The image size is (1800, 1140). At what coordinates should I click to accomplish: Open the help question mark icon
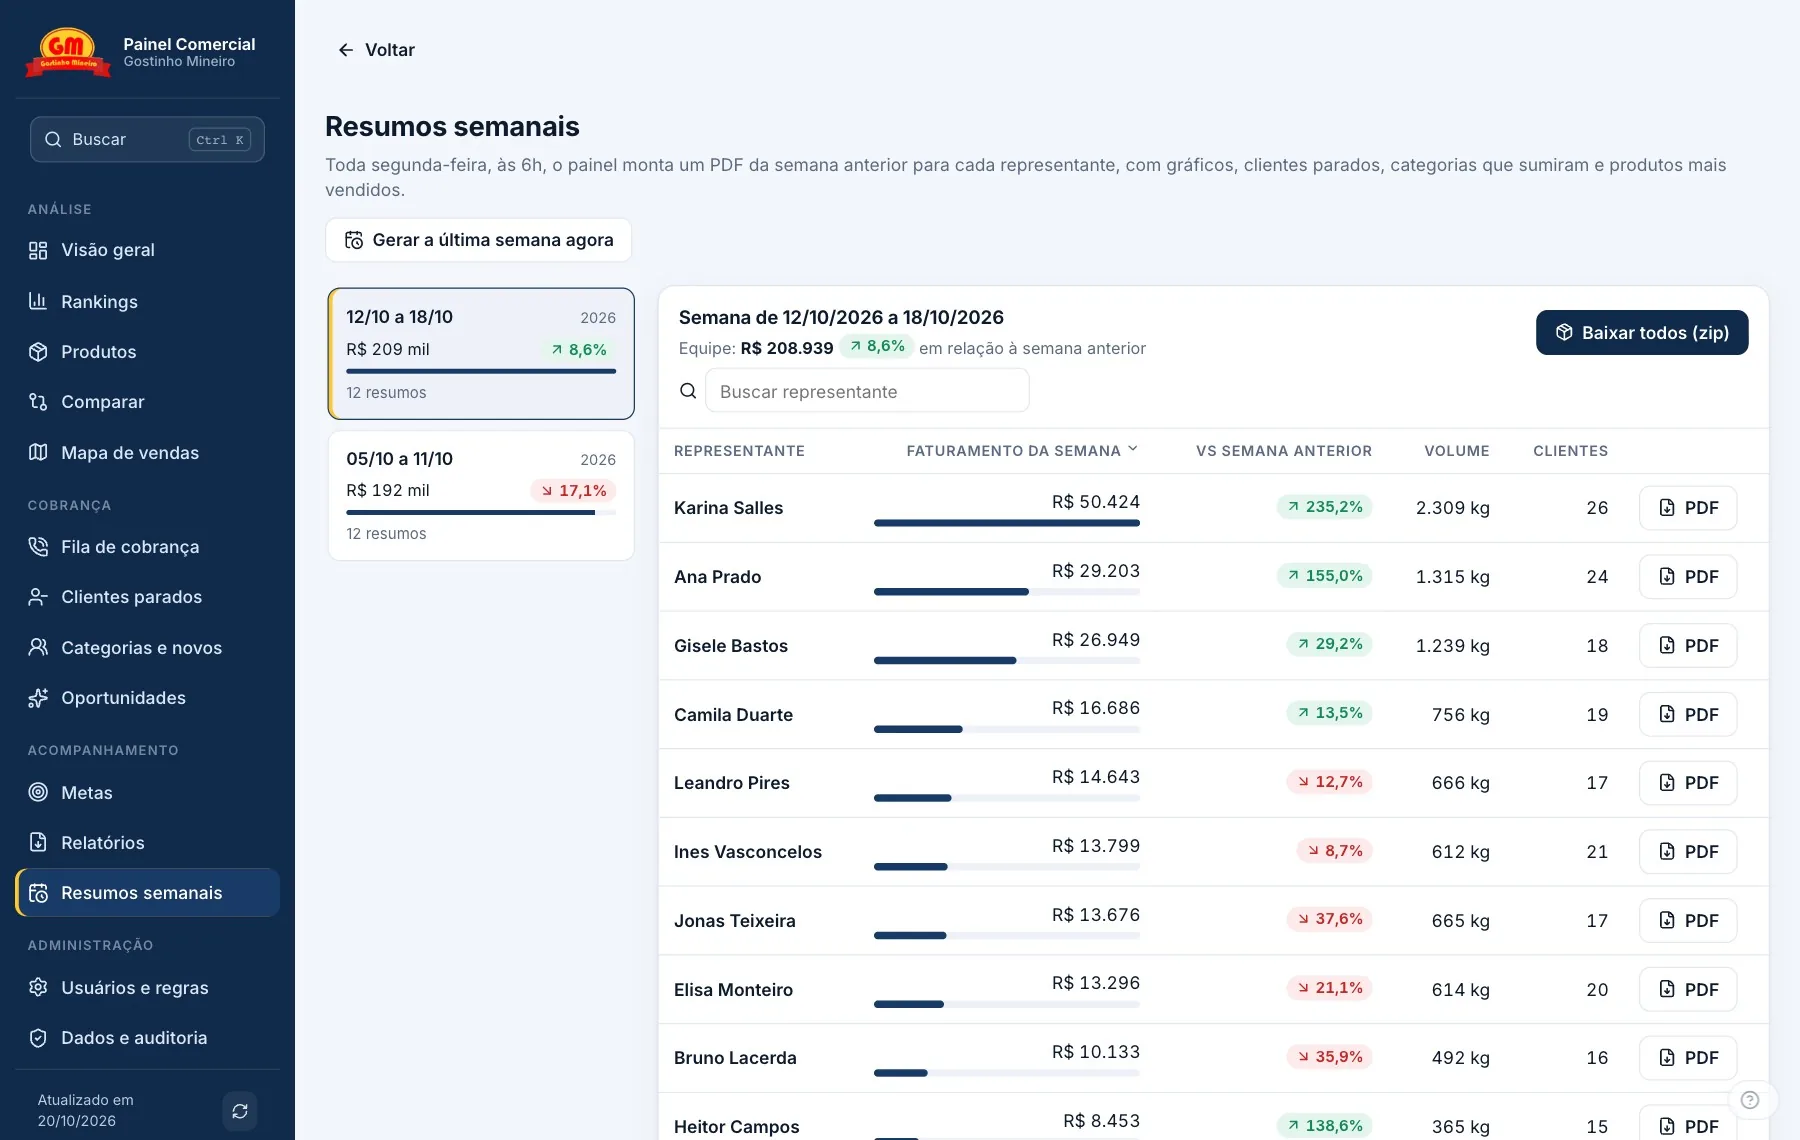click(1750, 1100)
